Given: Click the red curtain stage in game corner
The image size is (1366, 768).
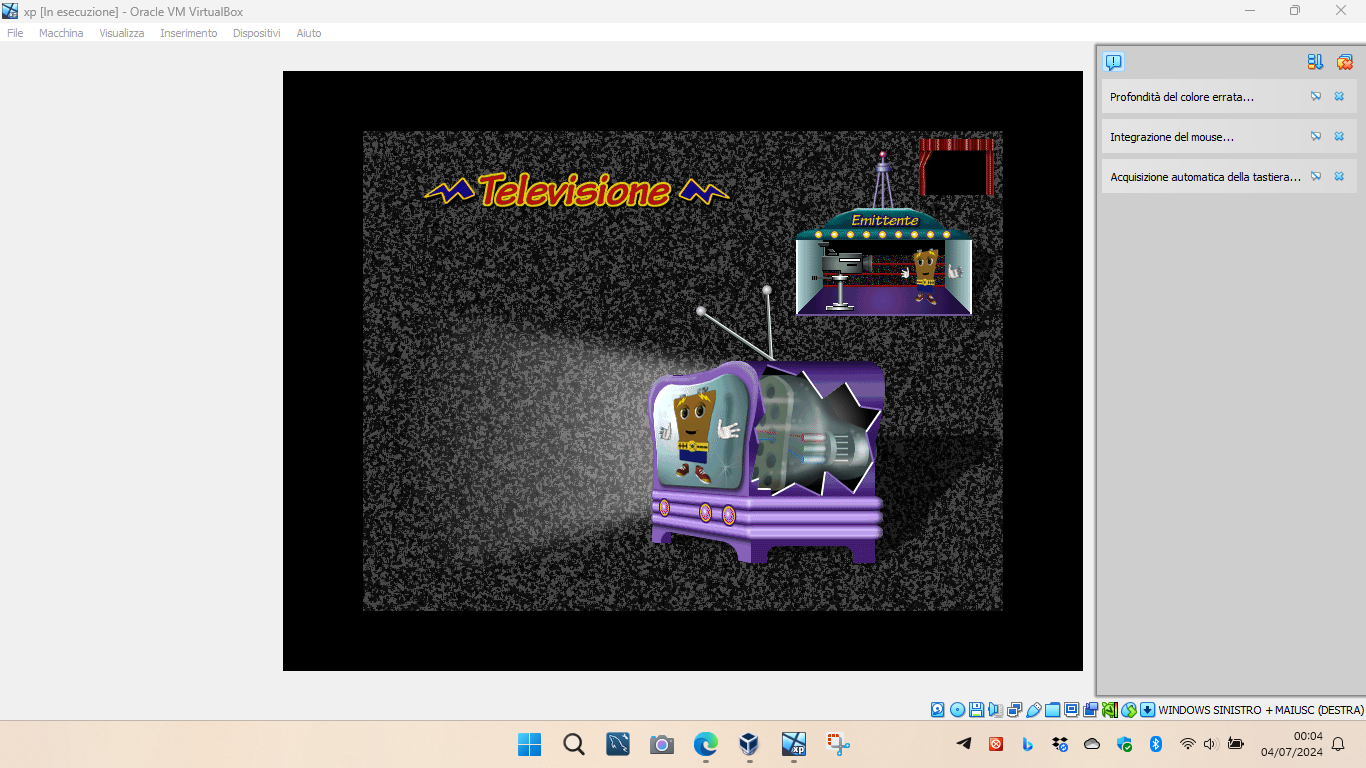Looking at the screenshot, I should click(957, 167).
